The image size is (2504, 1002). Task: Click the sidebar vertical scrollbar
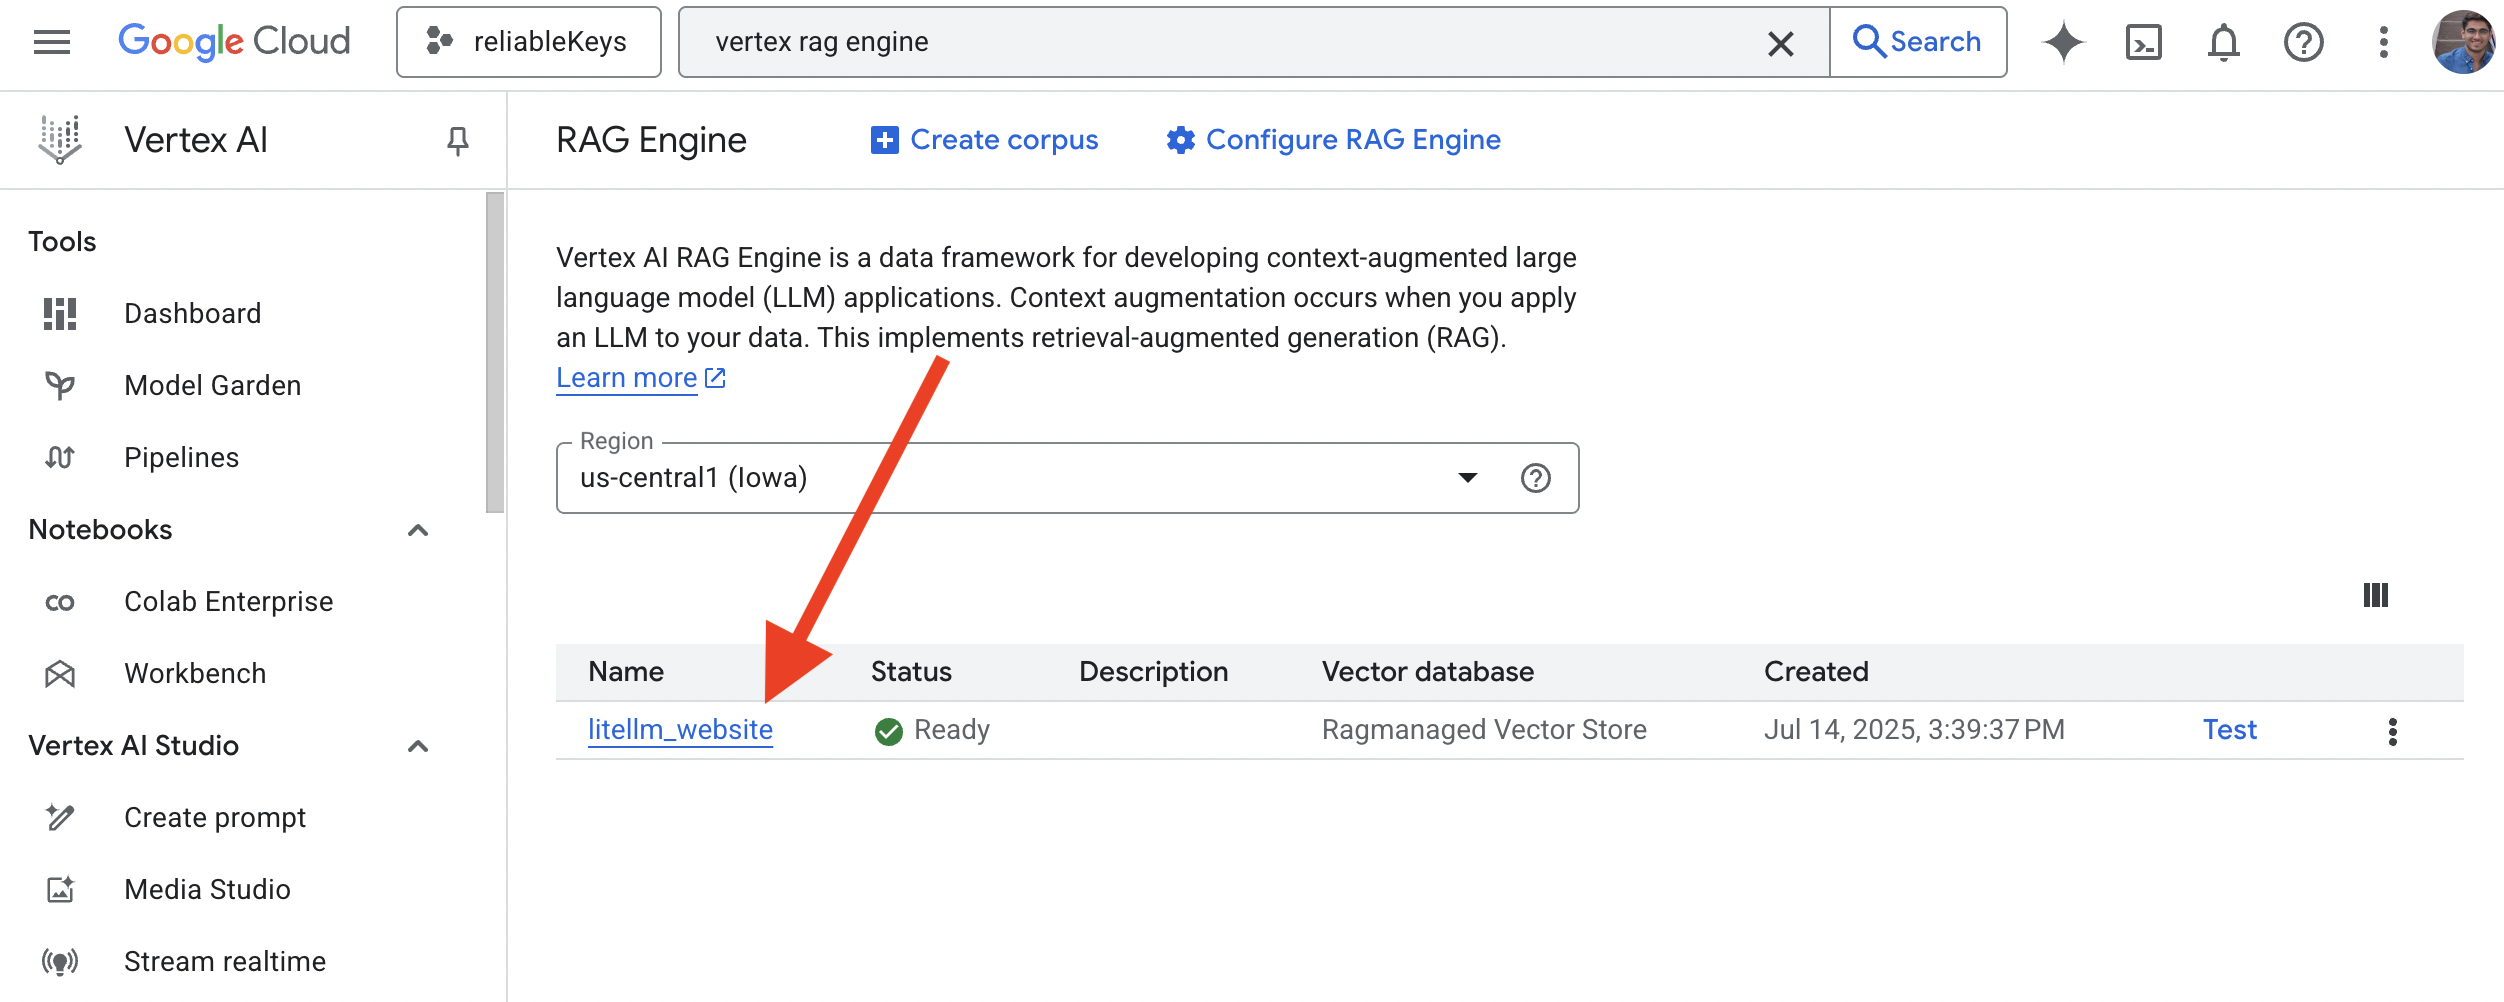(495, 352)
